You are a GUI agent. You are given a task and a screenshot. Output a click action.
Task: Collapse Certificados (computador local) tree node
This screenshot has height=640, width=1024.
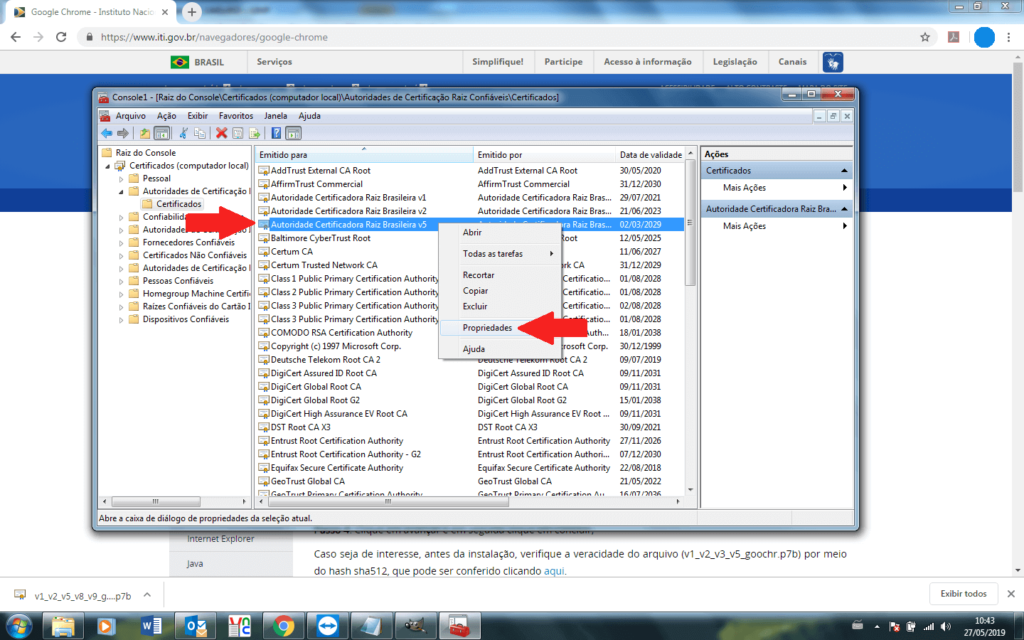(108, 166)
